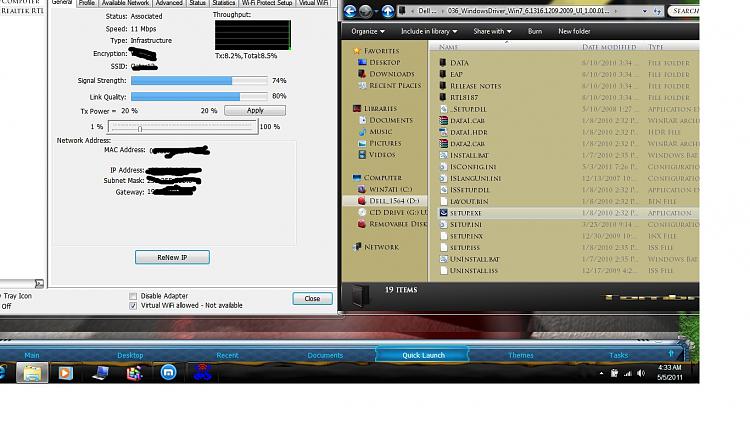
Task: Open the Maxthon browser taskbar icon
Action: [168, 372]
